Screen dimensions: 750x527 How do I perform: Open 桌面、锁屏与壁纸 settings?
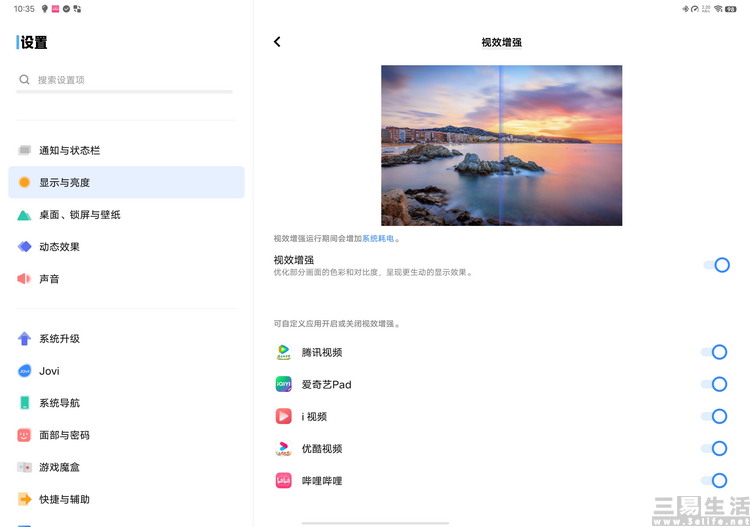click(126, 215)
